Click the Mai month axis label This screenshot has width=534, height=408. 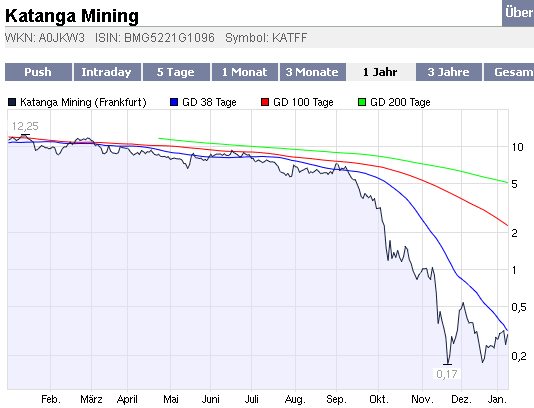171,399
